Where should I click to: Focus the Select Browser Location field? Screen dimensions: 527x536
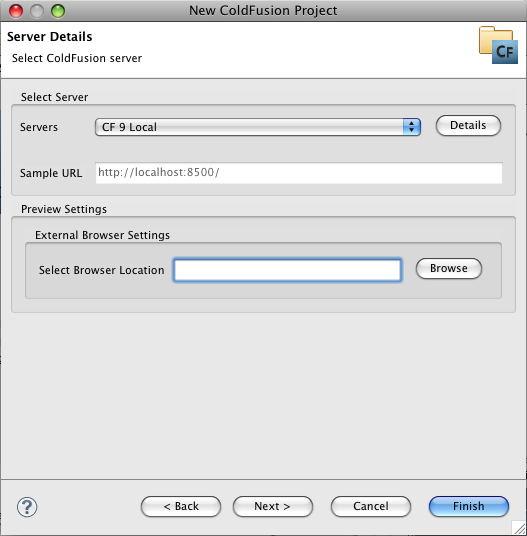tap(287, 270)
